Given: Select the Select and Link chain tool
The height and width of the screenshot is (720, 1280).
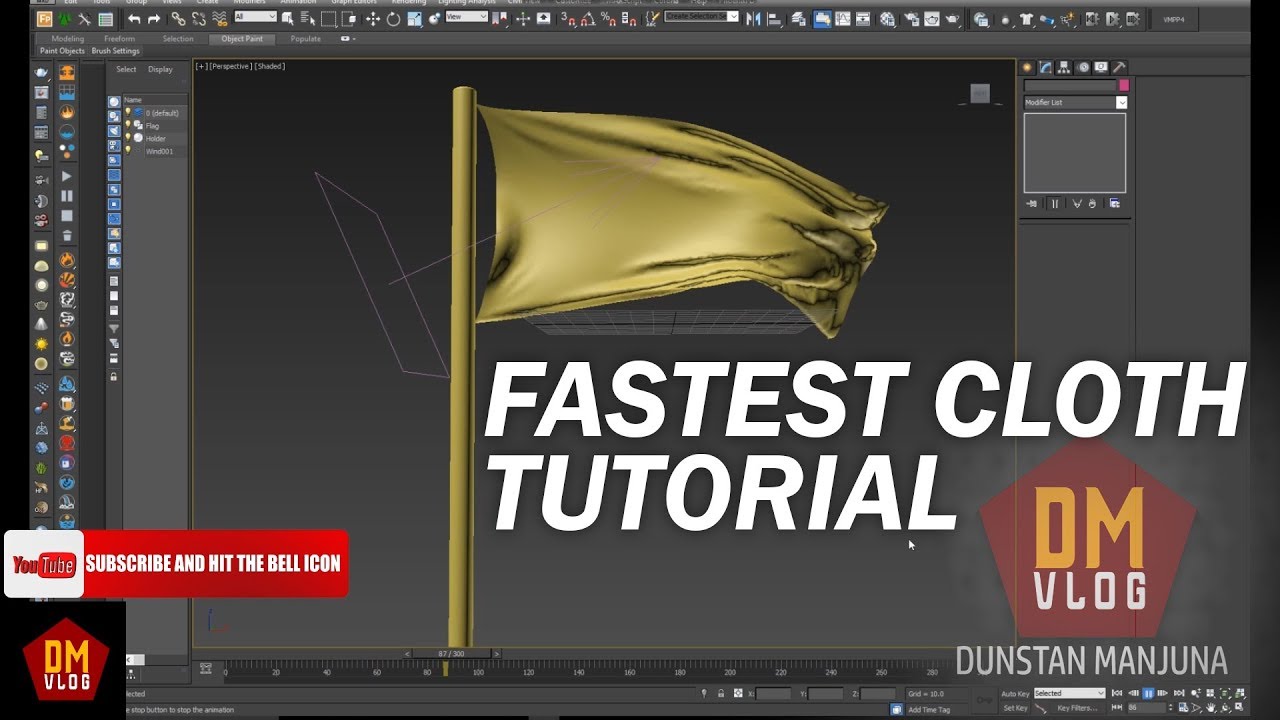Looking at the screenshot, I should click(178, 19).
